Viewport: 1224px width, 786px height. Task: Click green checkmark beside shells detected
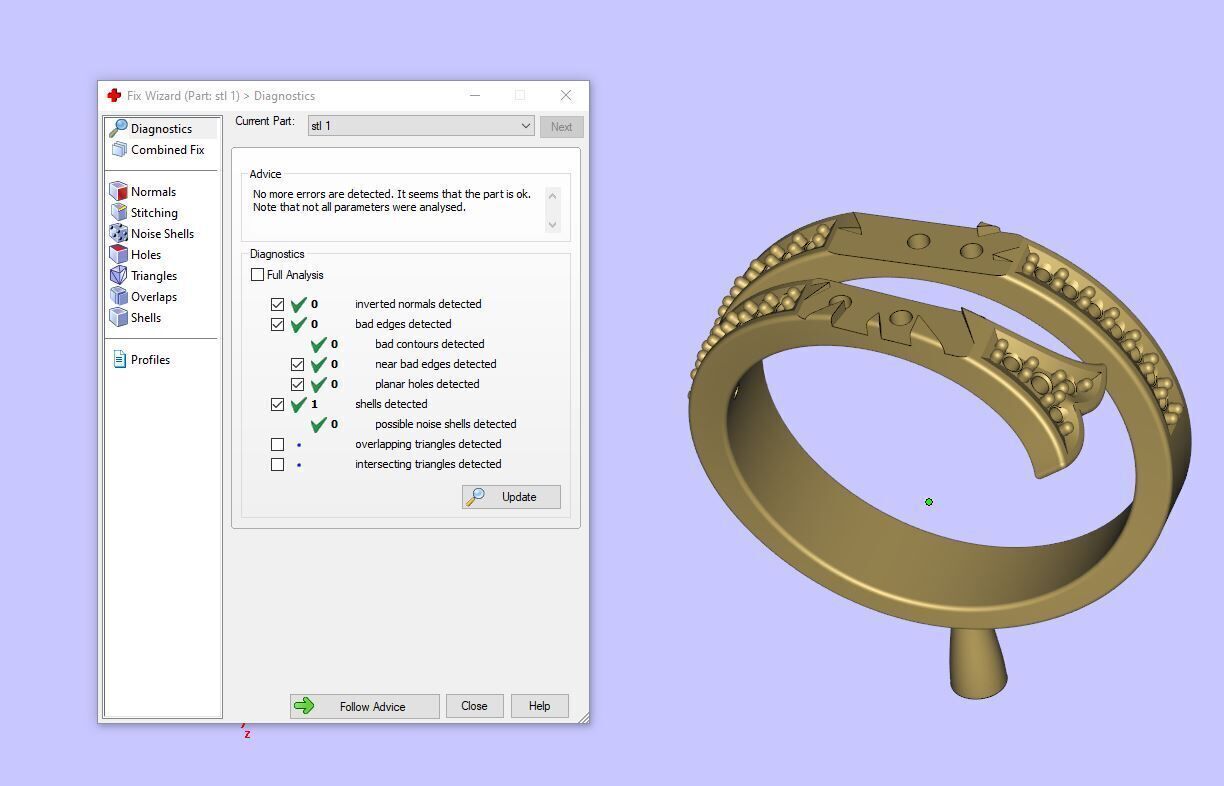(298, 404)
